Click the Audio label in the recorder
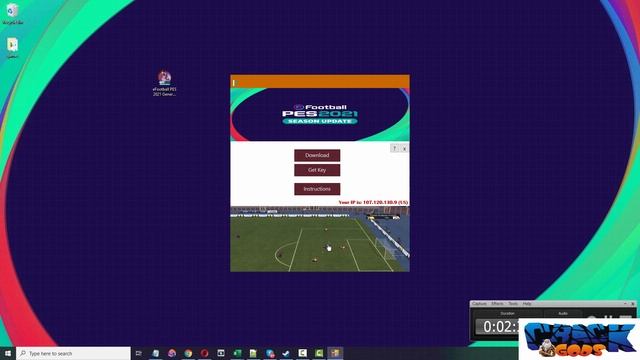Screen dimensions: 640x360 tap(563, 313)
